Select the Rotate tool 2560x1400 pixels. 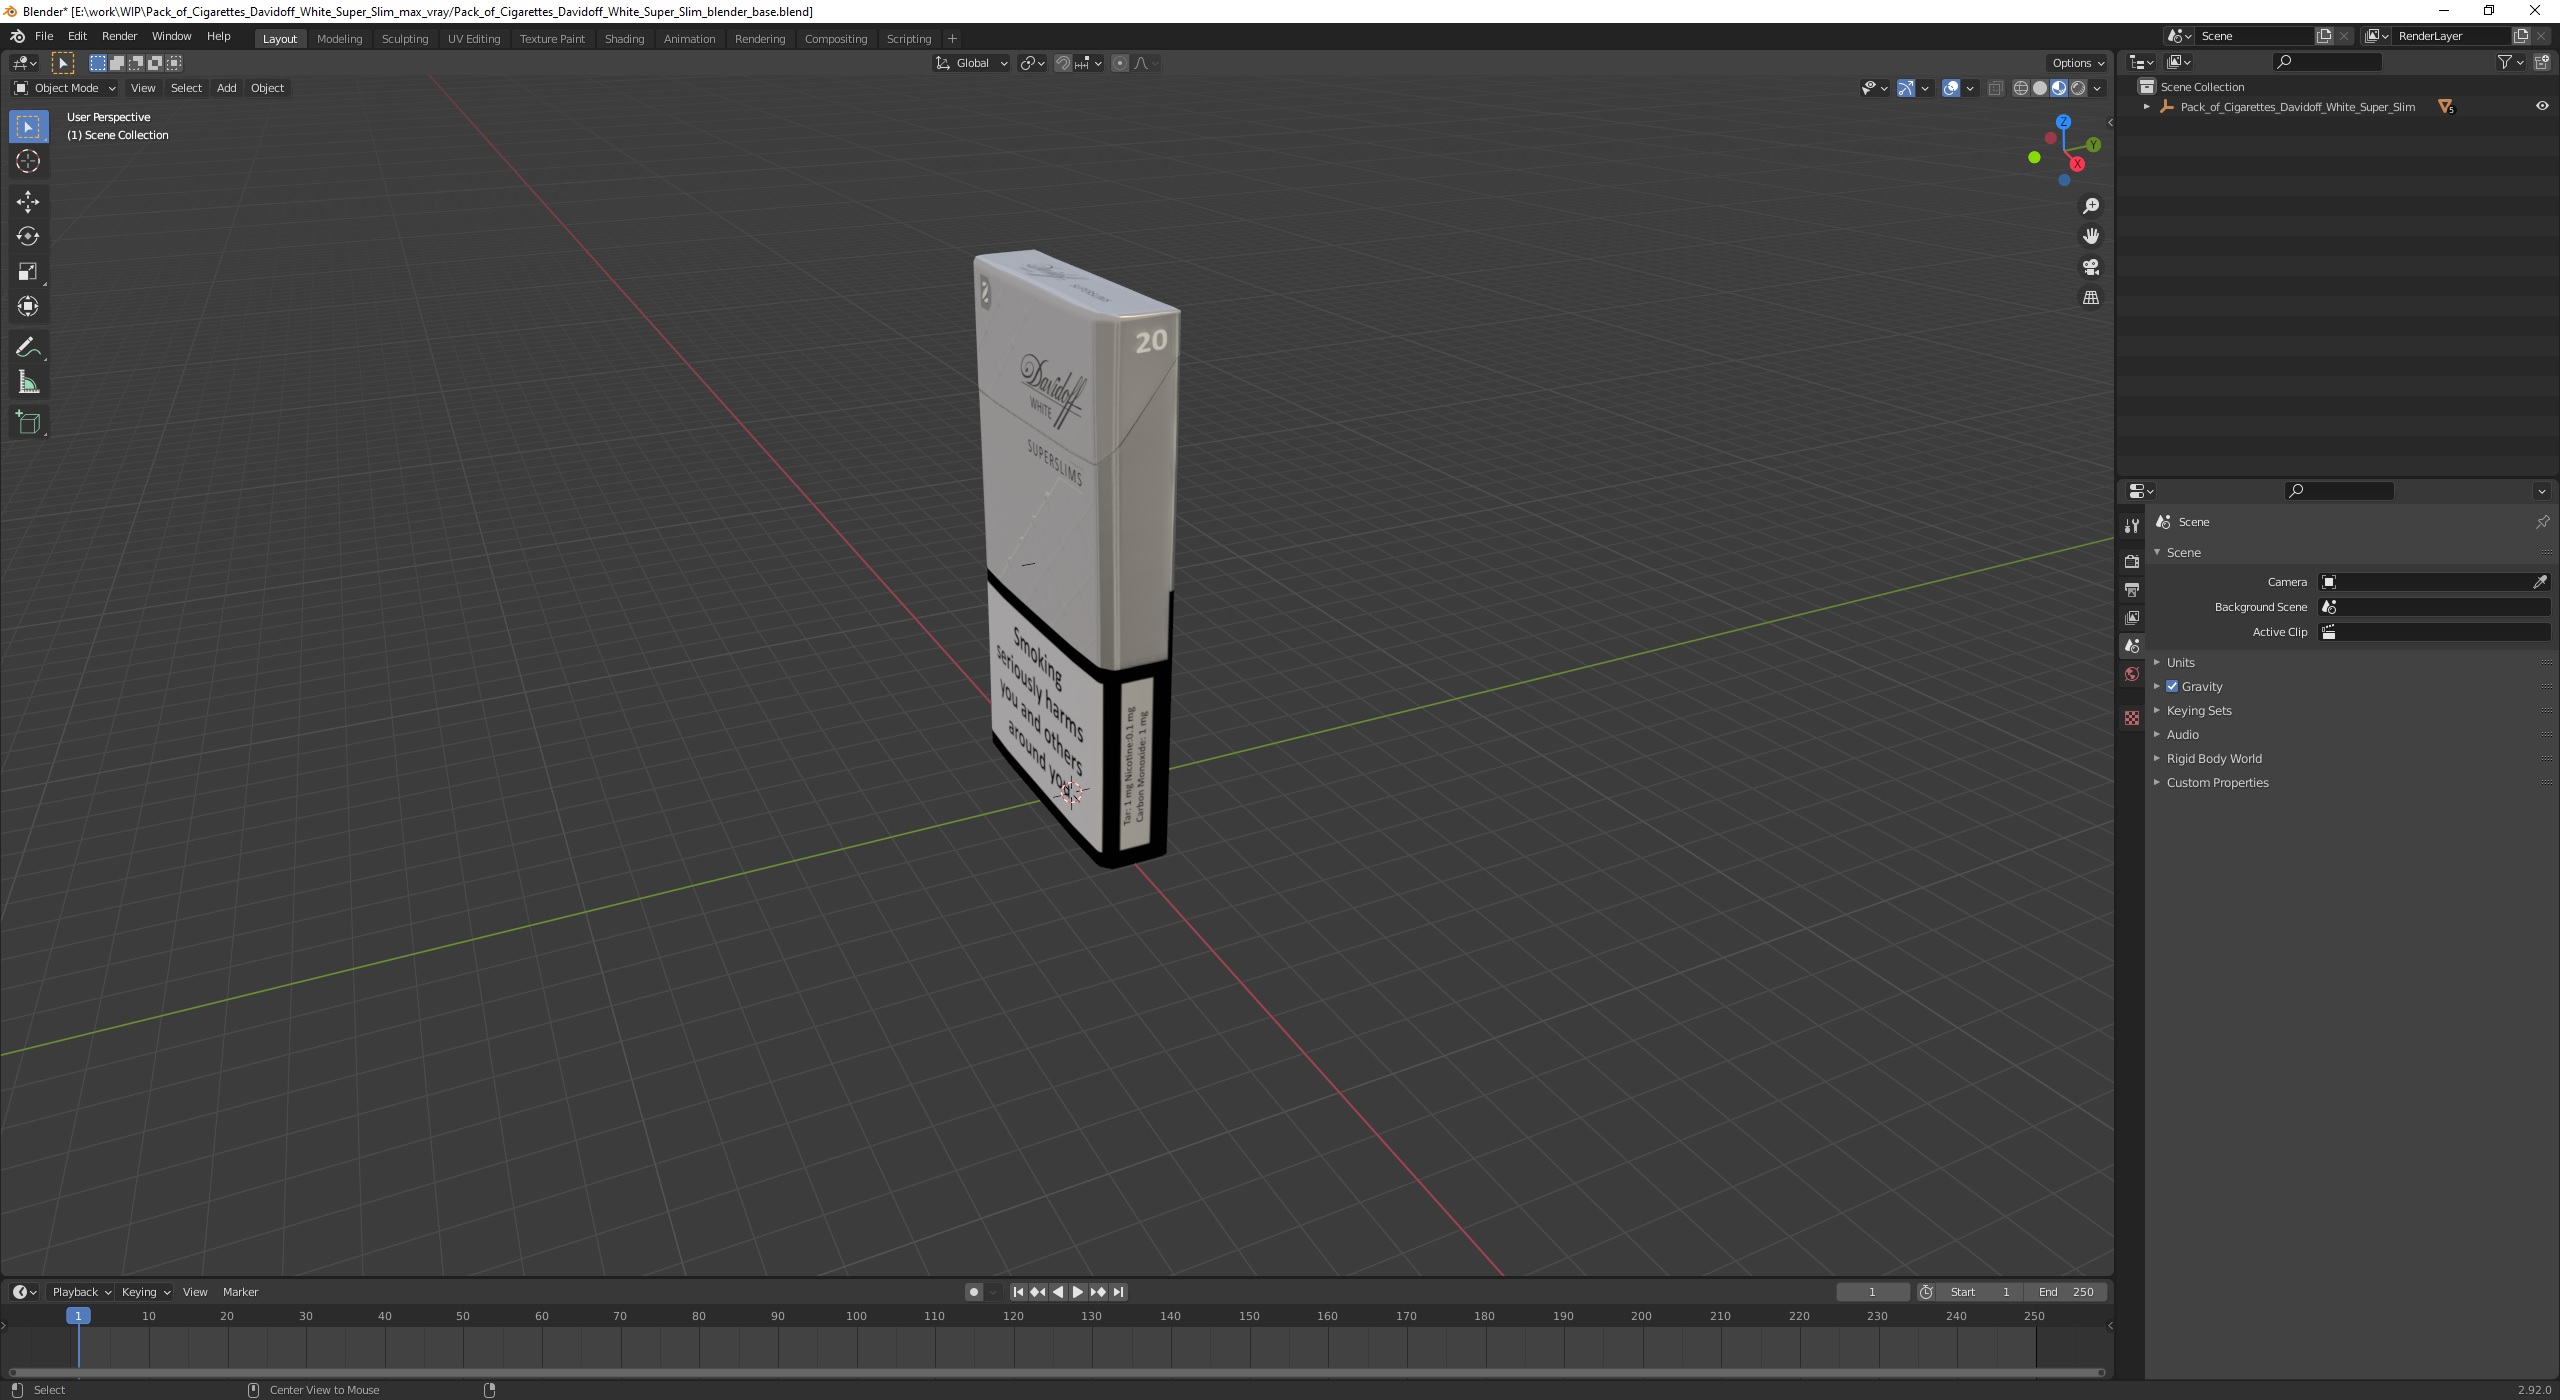tap(28, 237)
